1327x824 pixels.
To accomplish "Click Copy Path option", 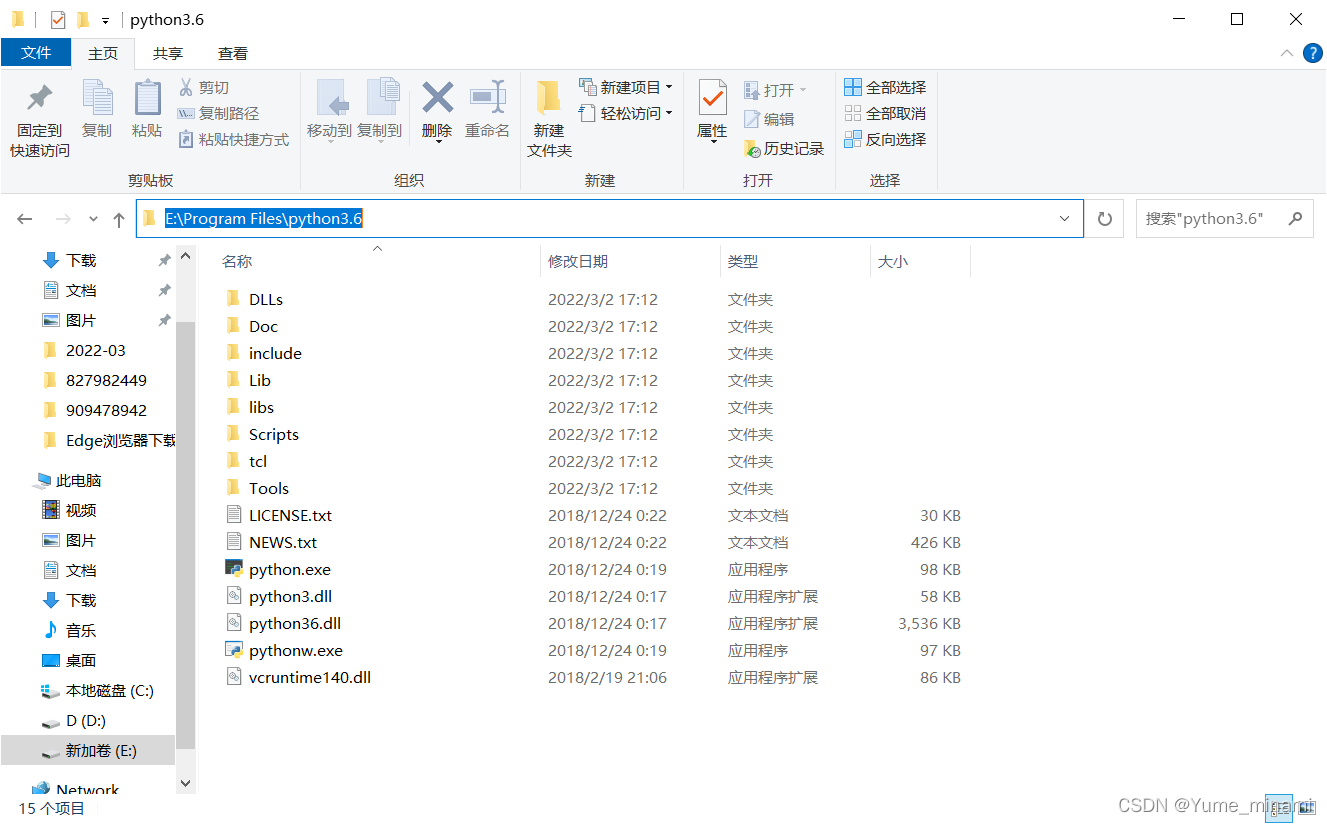I will tap(218, 114).
